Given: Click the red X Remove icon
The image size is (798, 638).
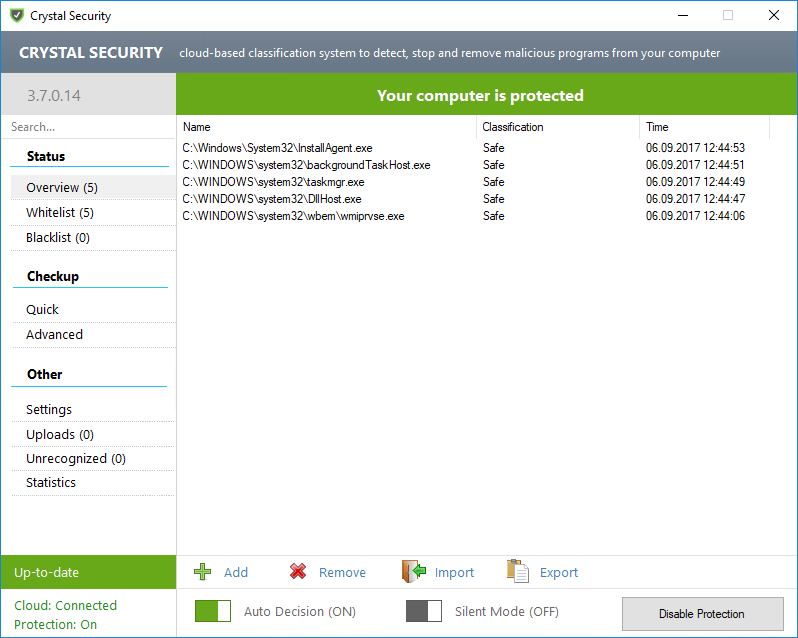Looking at the screenshot, I should 298,572.
